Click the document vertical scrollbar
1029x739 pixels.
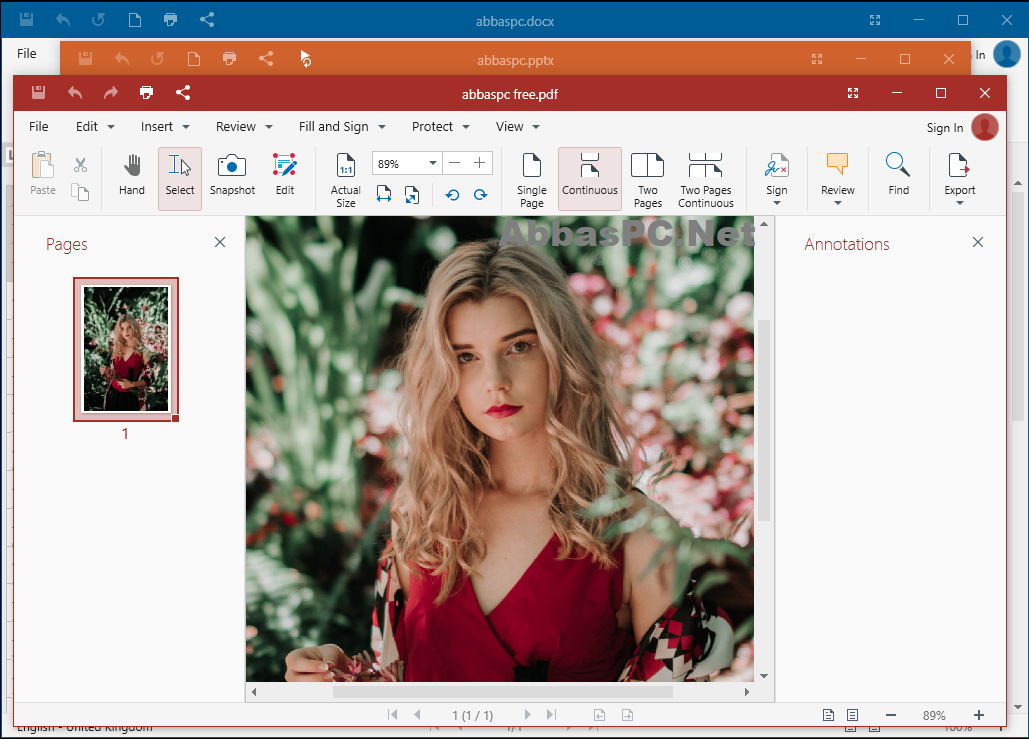pyautogui.click(x=764, y=420)
